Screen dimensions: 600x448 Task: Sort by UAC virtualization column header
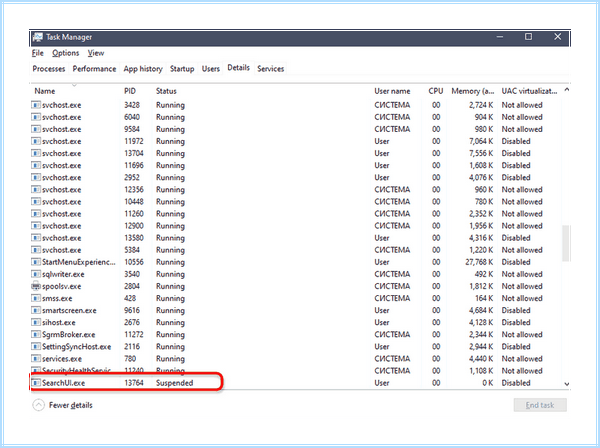(530, 91)
